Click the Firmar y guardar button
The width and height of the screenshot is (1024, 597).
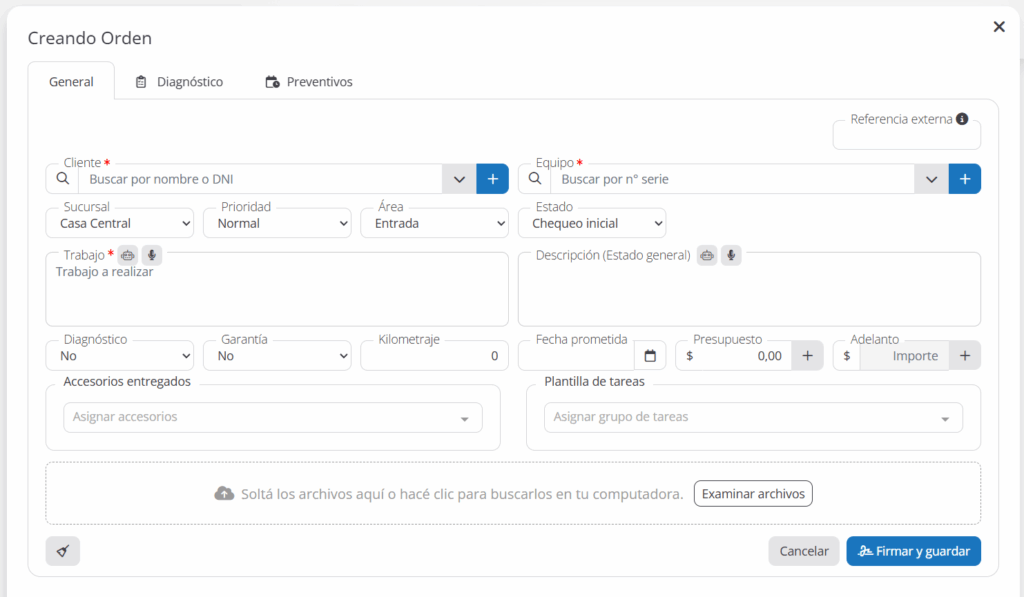pos(913,551)
